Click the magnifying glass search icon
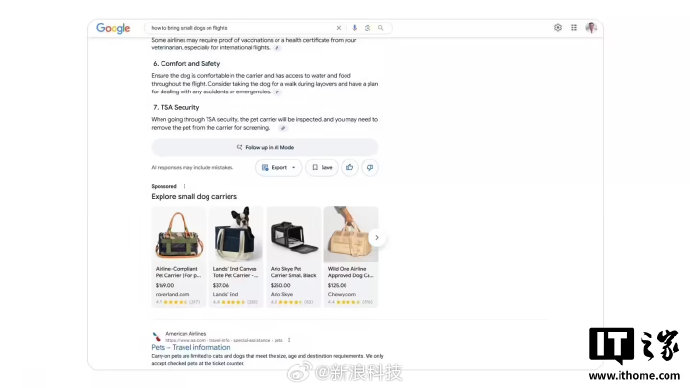The width and height of the screenshot is (690, 388). coord(381,28)
